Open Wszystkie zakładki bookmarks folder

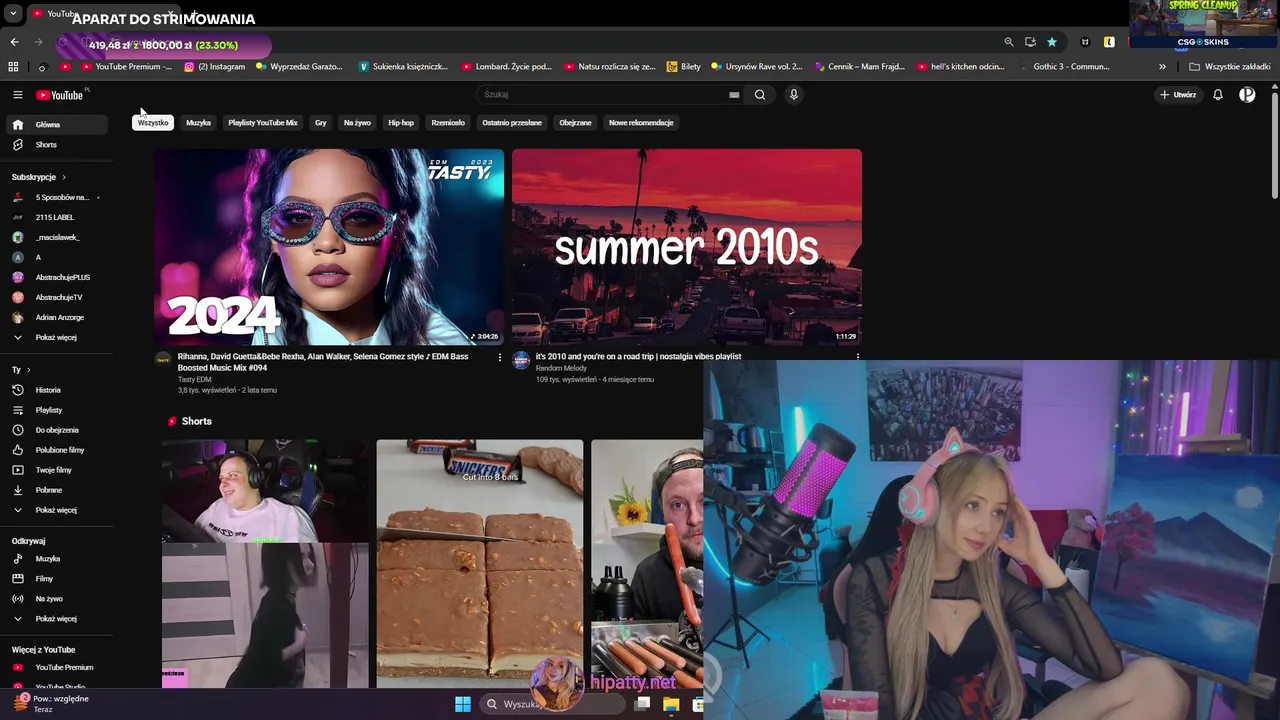[1230, 67]
